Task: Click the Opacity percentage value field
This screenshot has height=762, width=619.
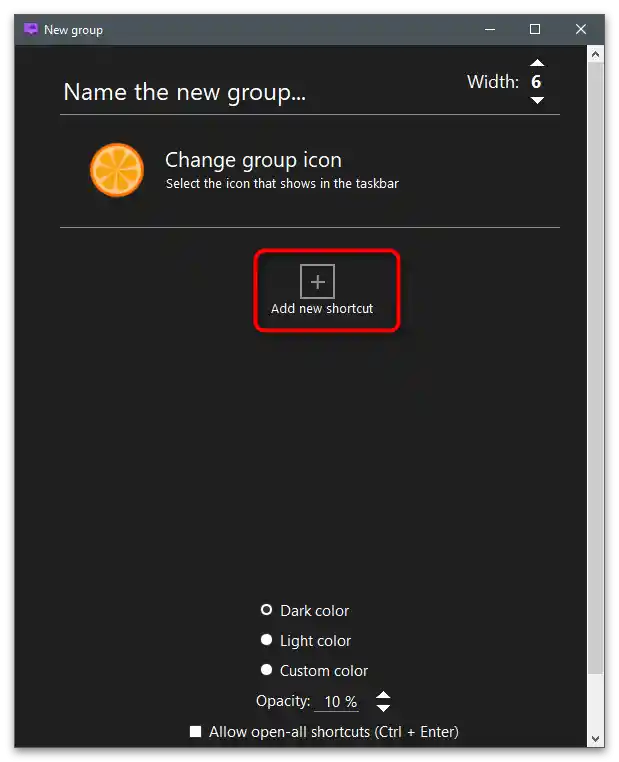Action: click(x=337, y=702)
